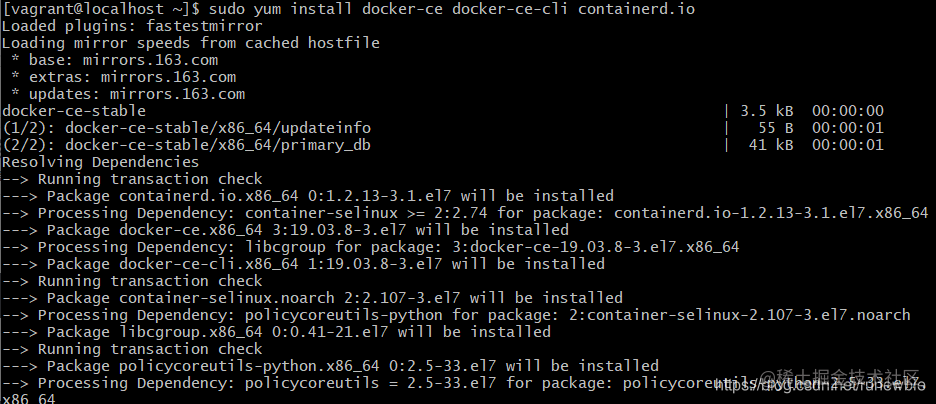936x404 pixels.
Task: Click the 'extras: mirrors.163.com' line
Action: click(x=123, y=77)
